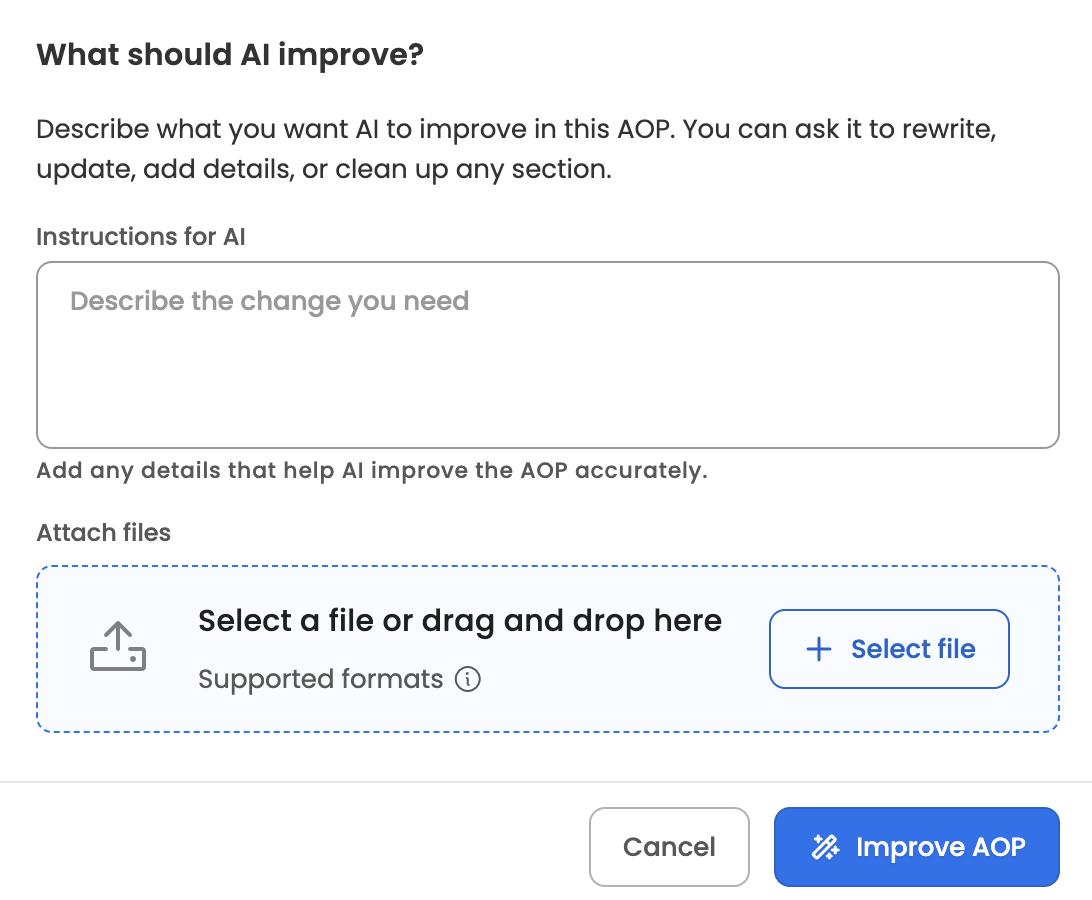Image resolution: width=1092 pixels, height=900 pixels.
Task: Click the 'Add any details' helper text
Action: (x=372, y=471)
